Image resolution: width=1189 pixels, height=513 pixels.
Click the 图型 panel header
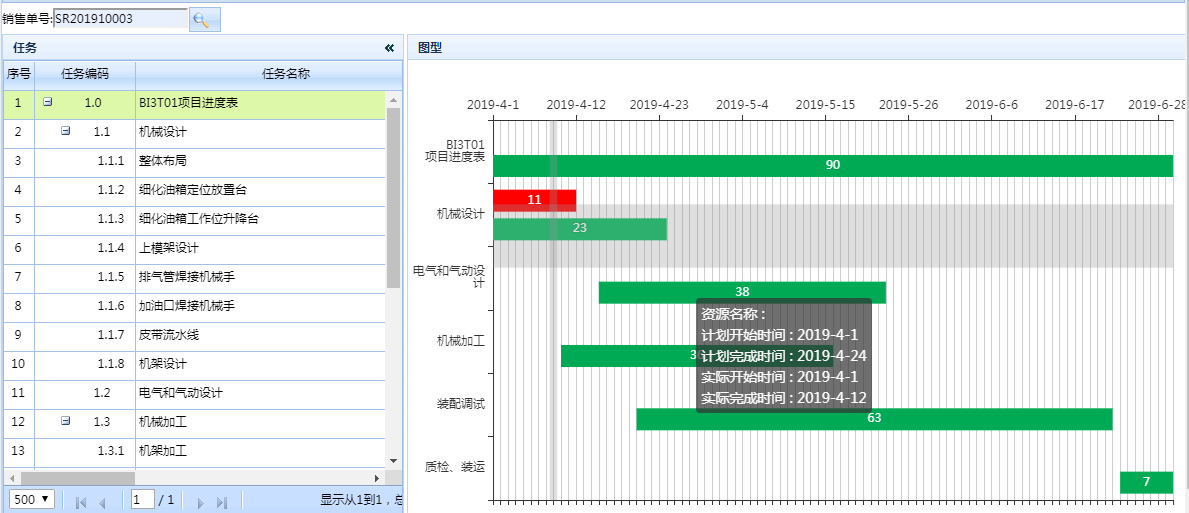[798, 47]
